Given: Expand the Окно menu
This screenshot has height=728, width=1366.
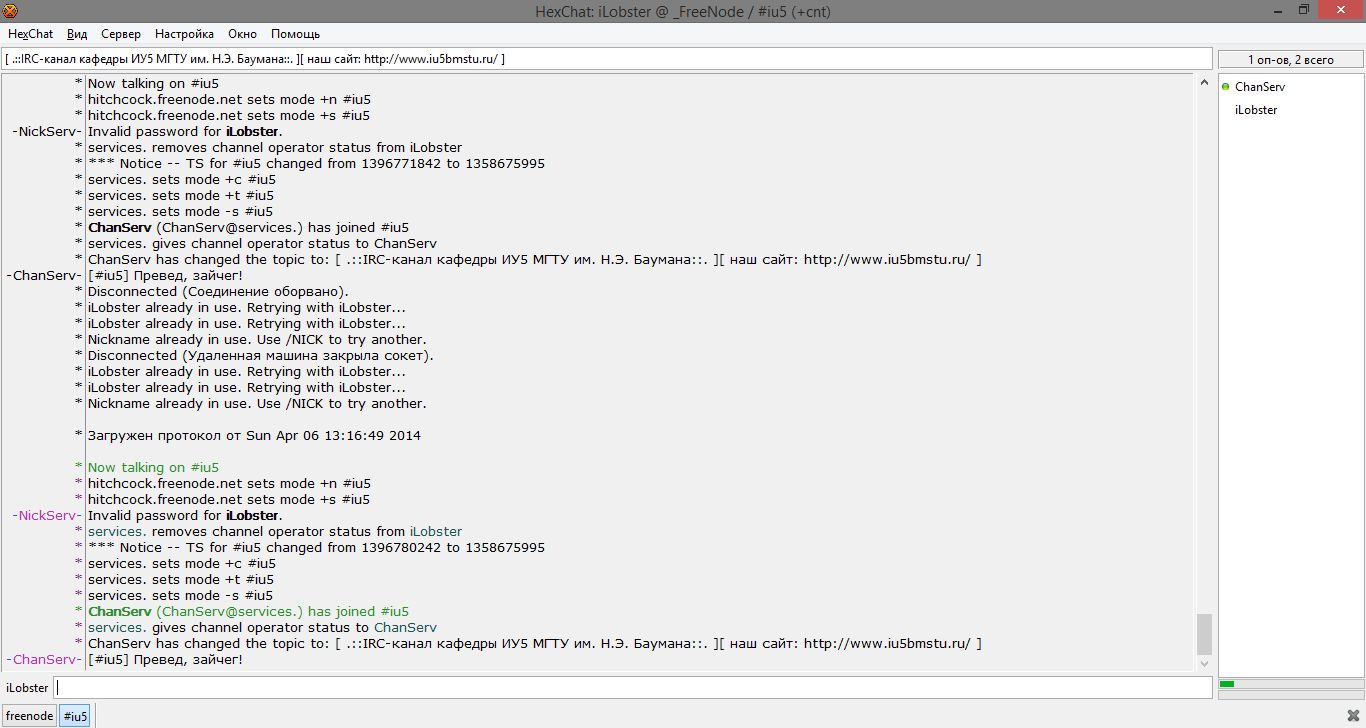Looking at the screenshot, I should (242, 34).
